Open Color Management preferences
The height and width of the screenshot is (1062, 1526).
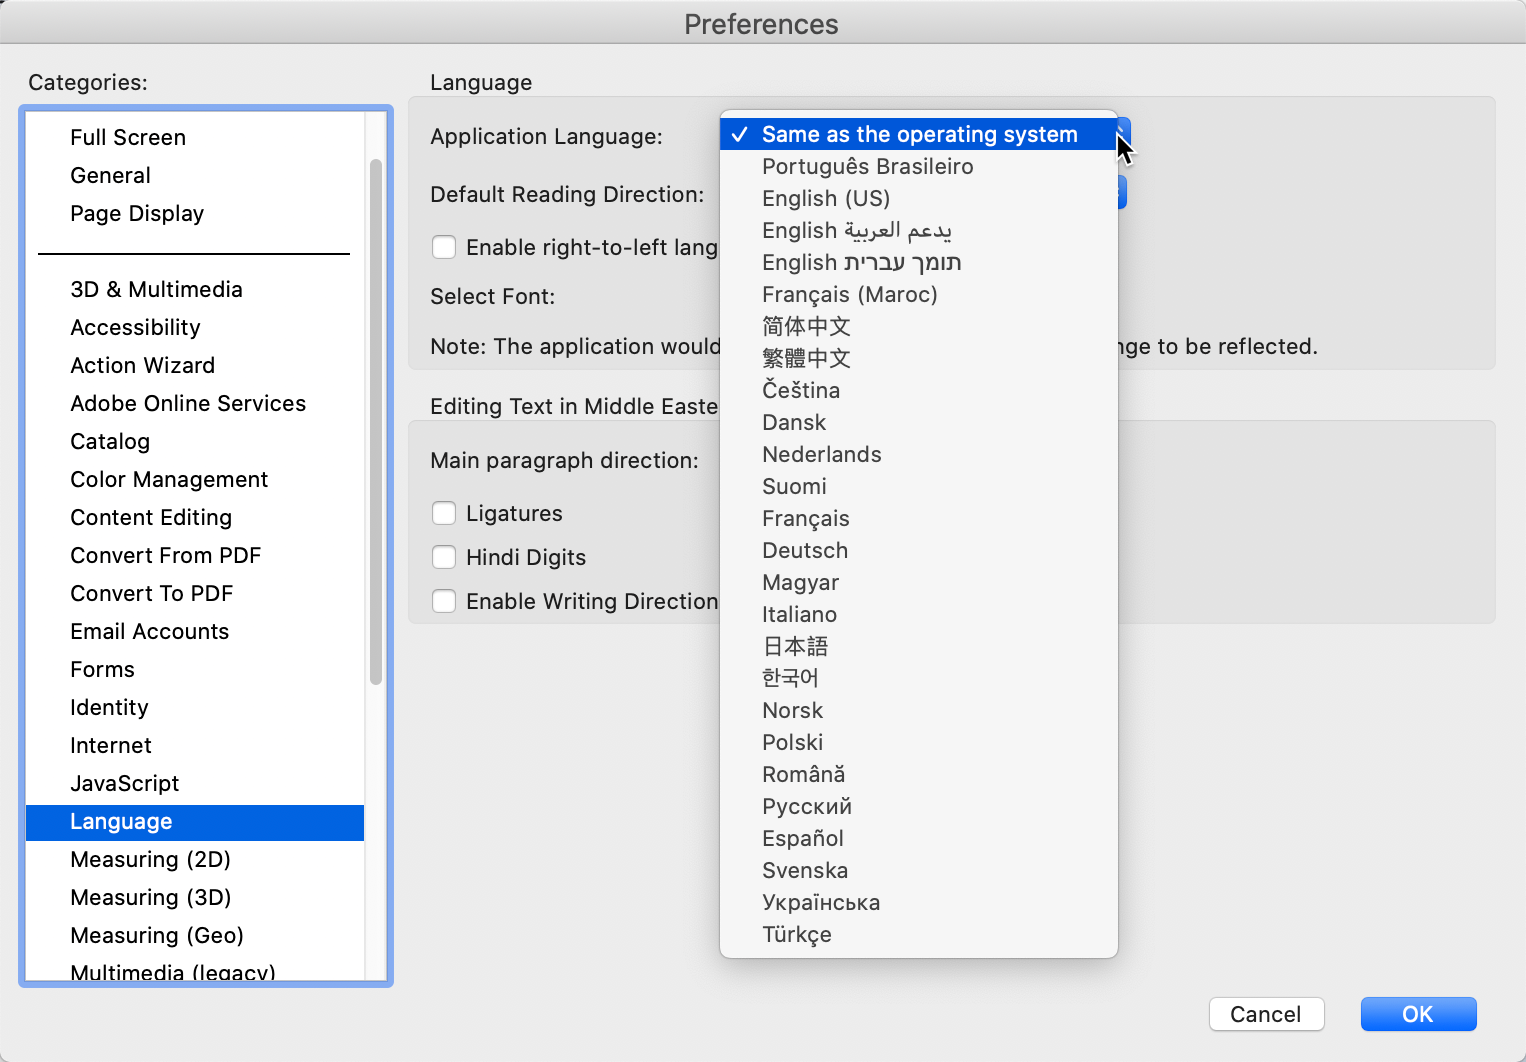(x=169, y=479)
